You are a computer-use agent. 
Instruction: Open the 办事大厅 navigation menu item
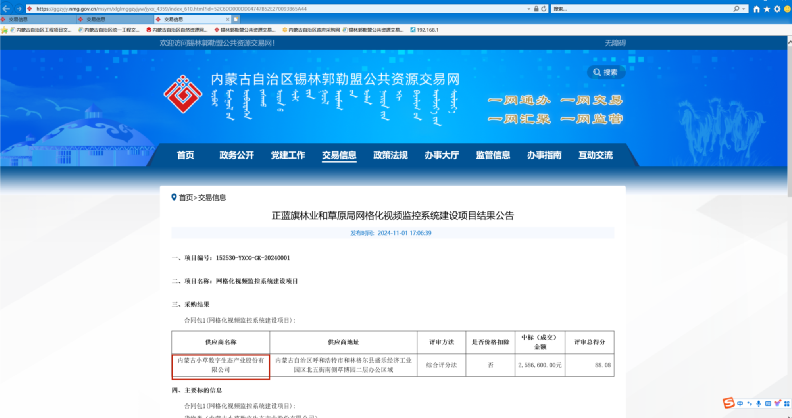pos(442,155)
